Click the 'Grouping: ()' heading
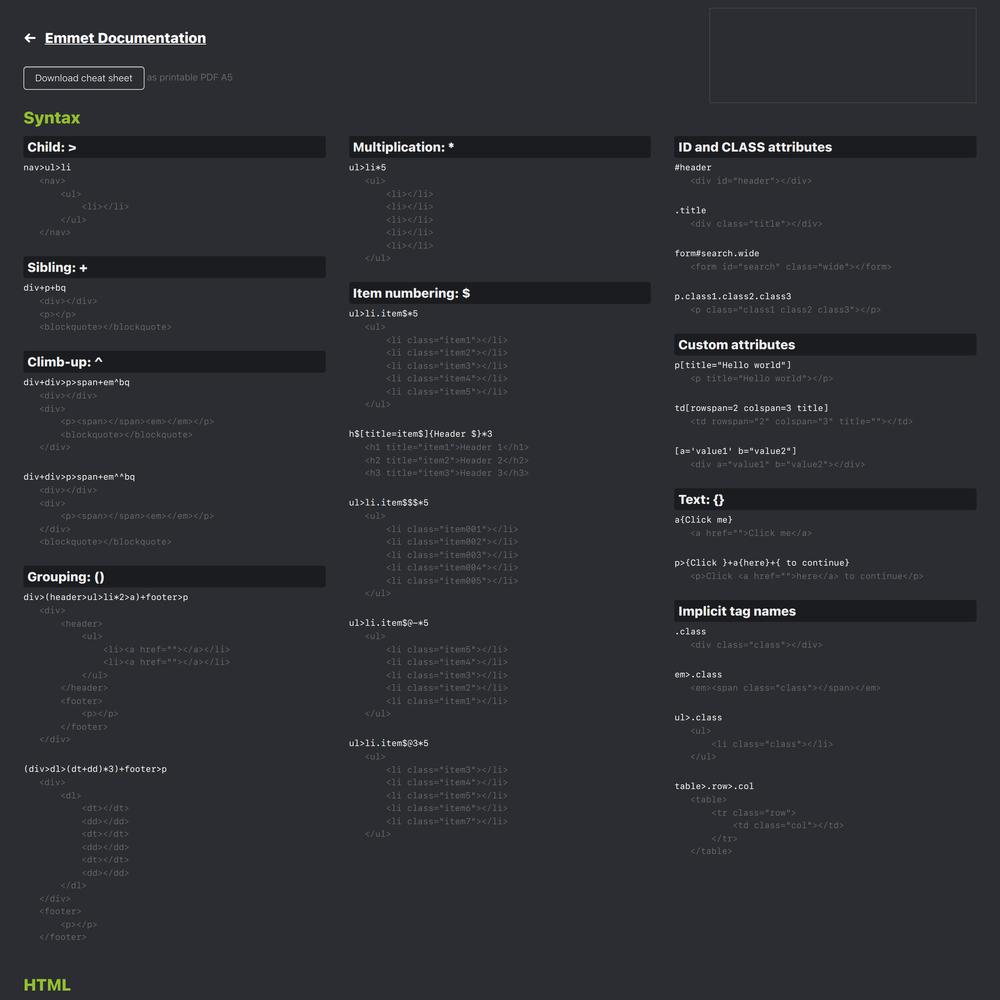Viewport: 1000px width, 1000px height. click(174, 577)
